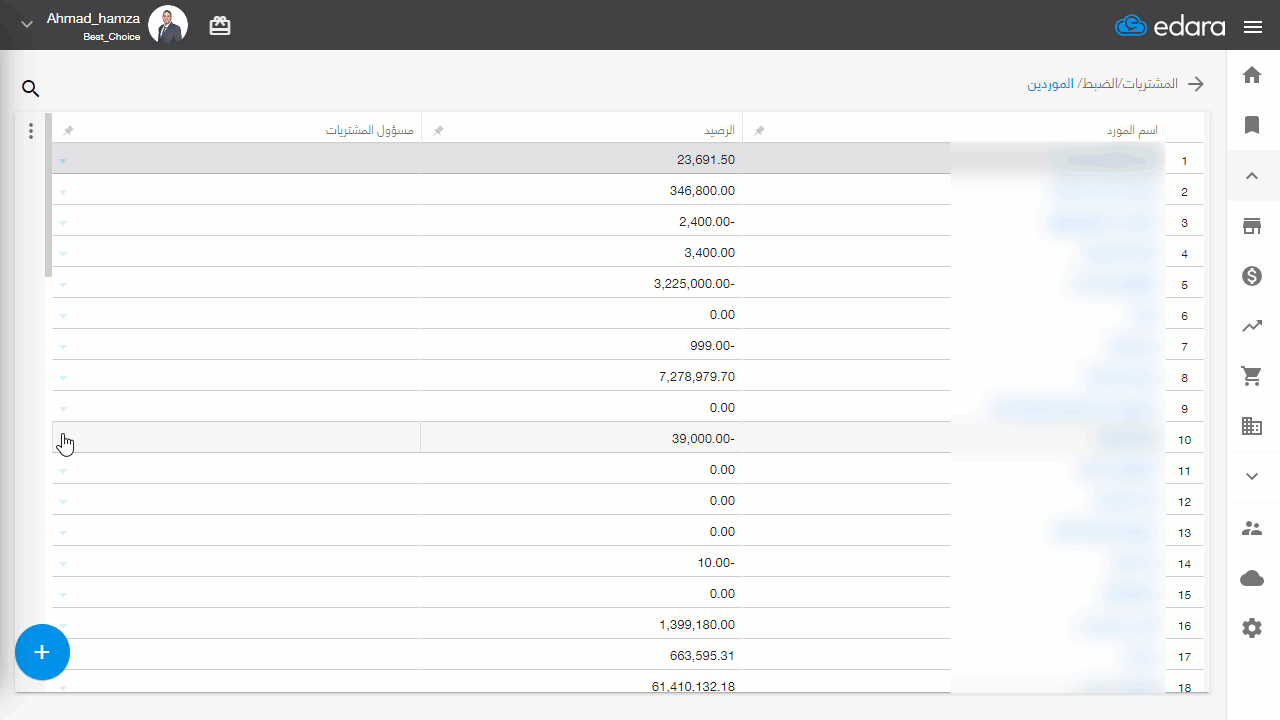
Task: Open the bookmarks icon in sidebar
Action: tap(1252, 125)
